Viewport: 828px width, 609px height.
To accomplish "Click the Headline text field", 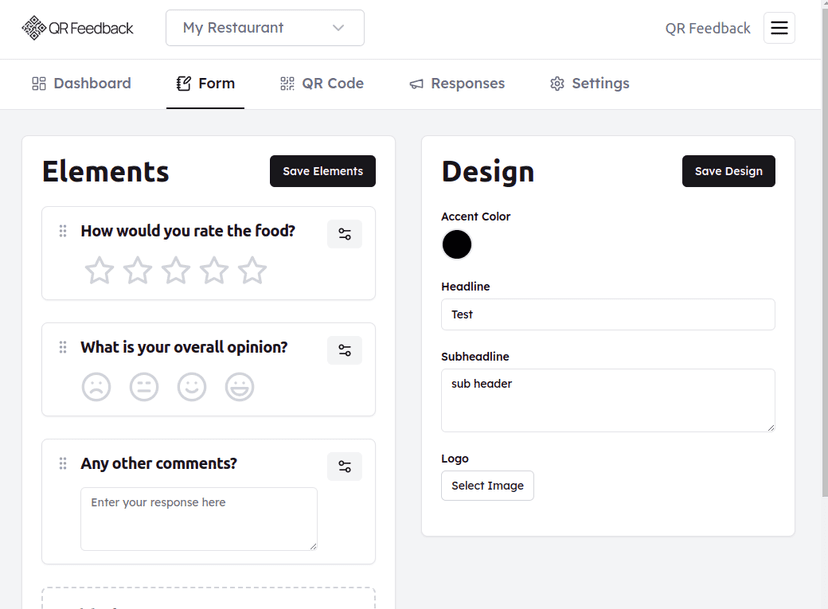I will coord(608,314).
